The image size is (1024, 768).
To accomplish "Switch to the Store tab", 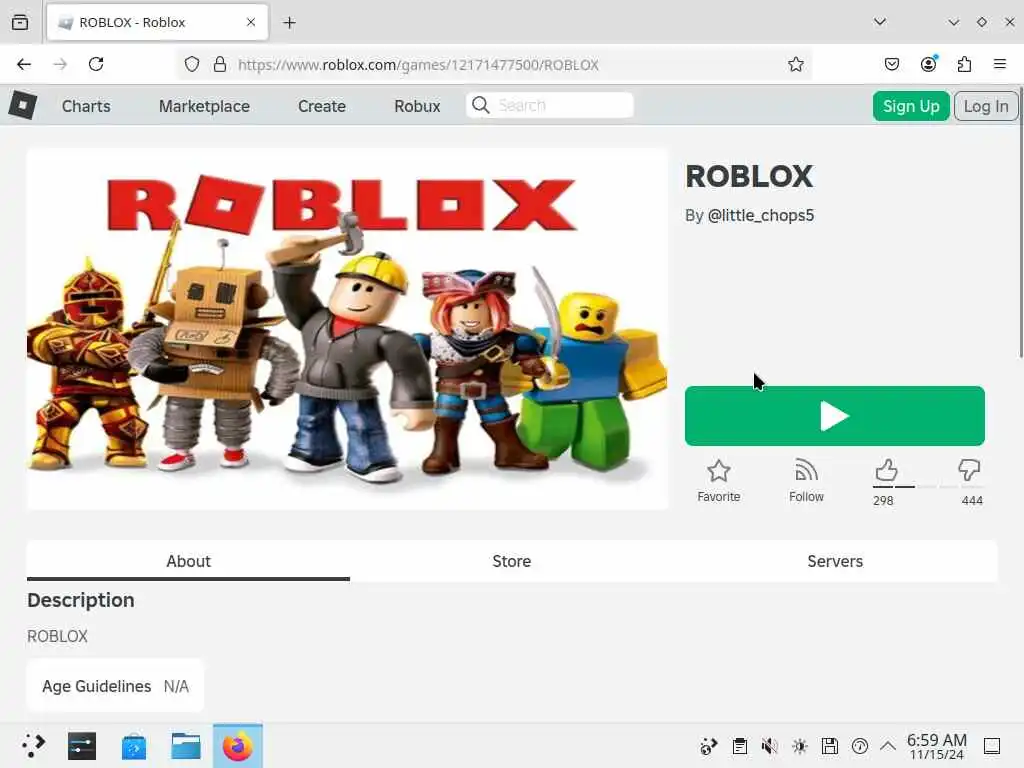I will click(x=511, y=561).
